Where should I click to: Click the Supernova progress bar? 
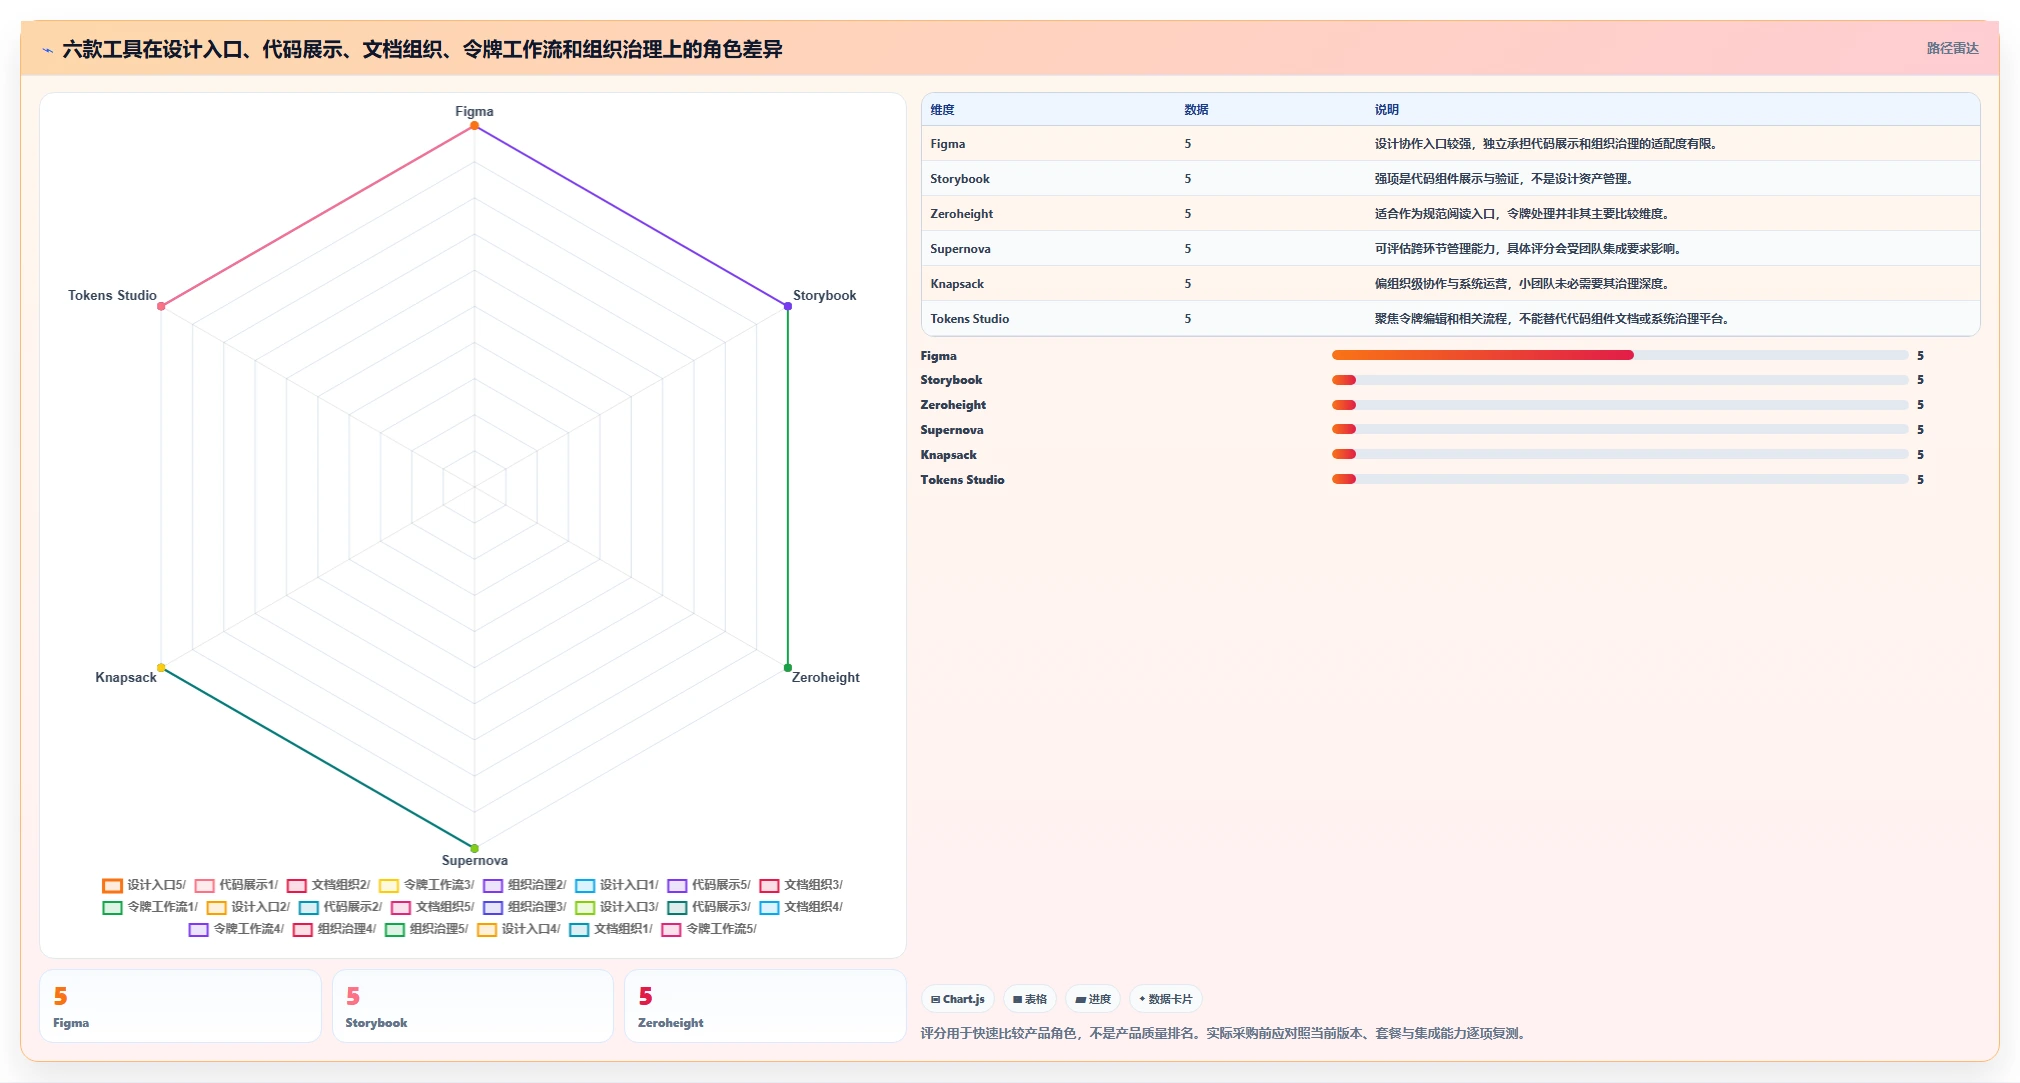(1619, 429)
